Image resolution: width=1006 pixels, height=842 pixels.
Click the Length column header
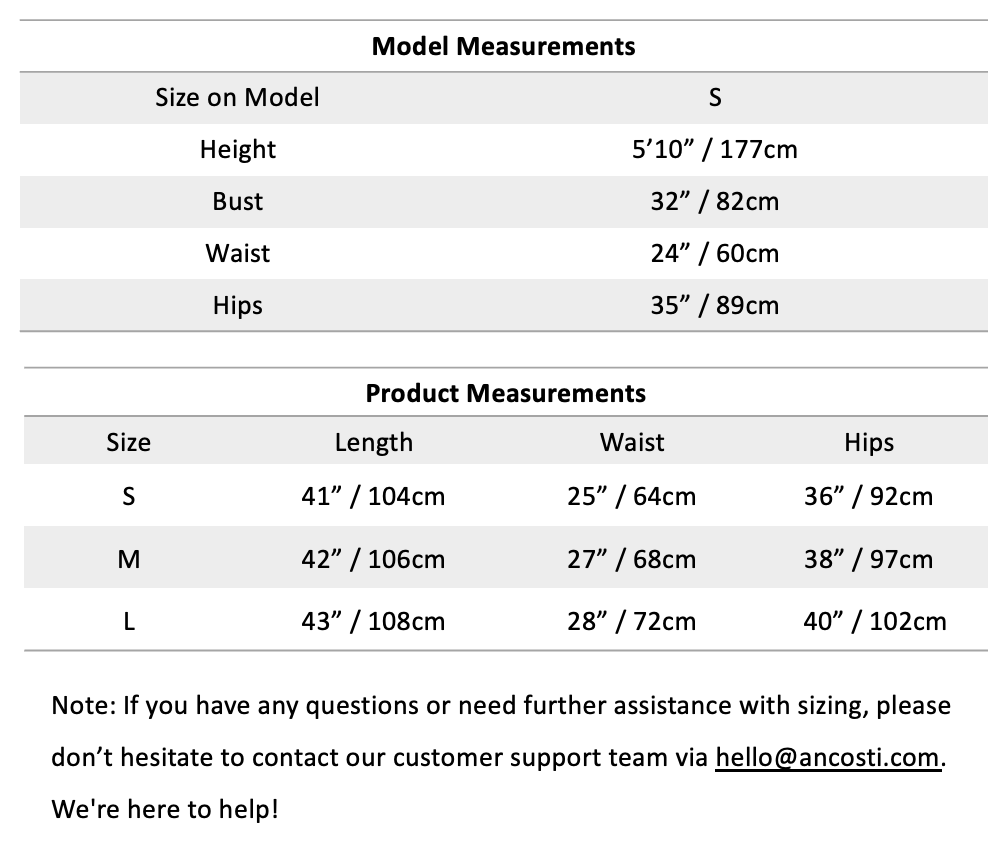click(373, 442)
